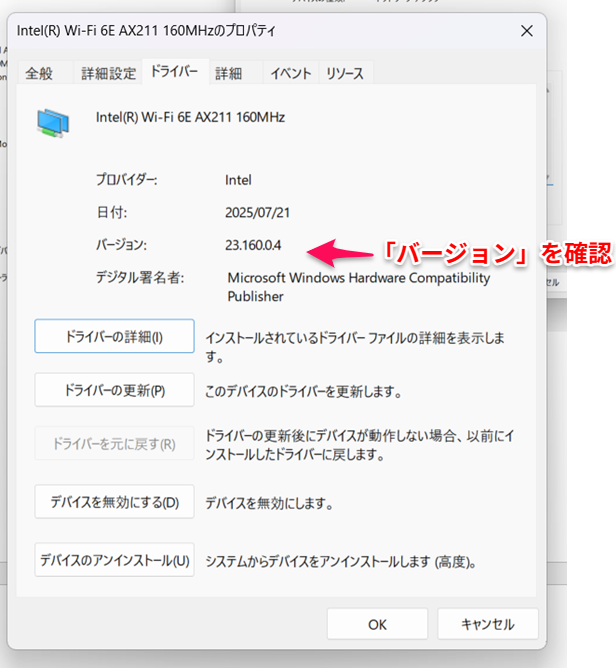The image size is (616, 668).
Task: Open the リソース tab
Action: coord(345,73)
